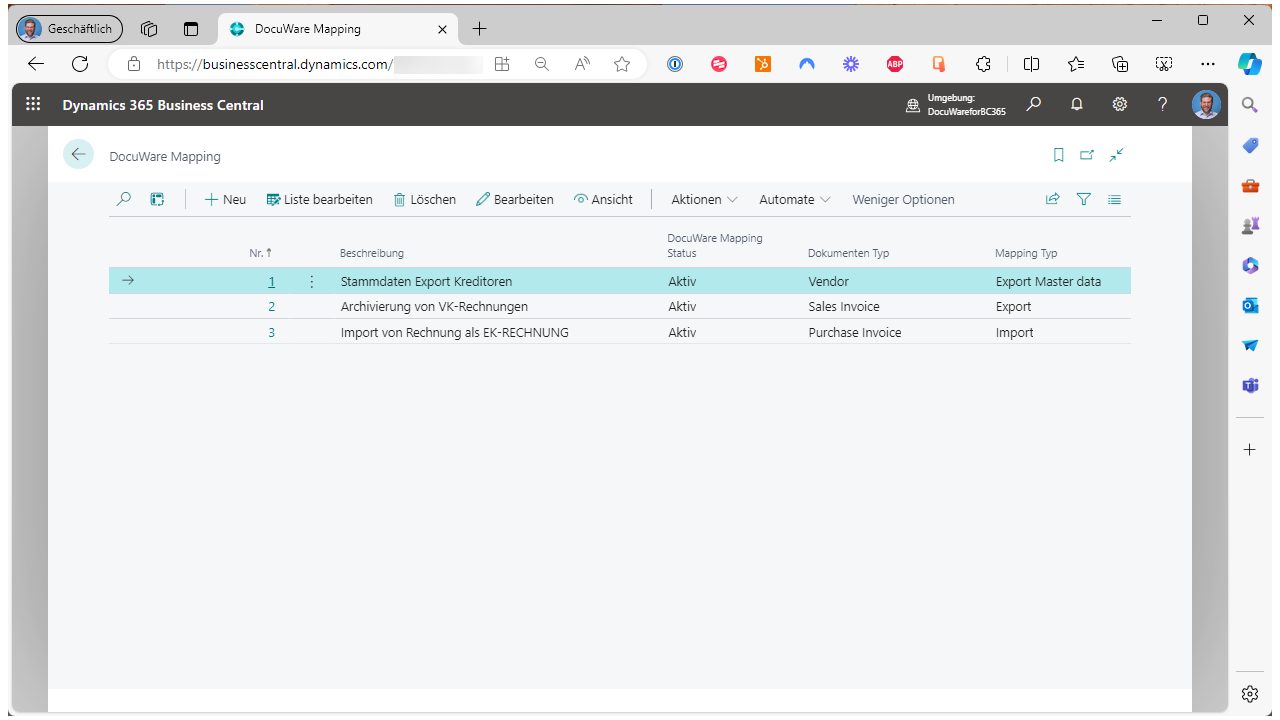Toggle focus mode on the list
1280x720 pixels.
[1116, 155]
